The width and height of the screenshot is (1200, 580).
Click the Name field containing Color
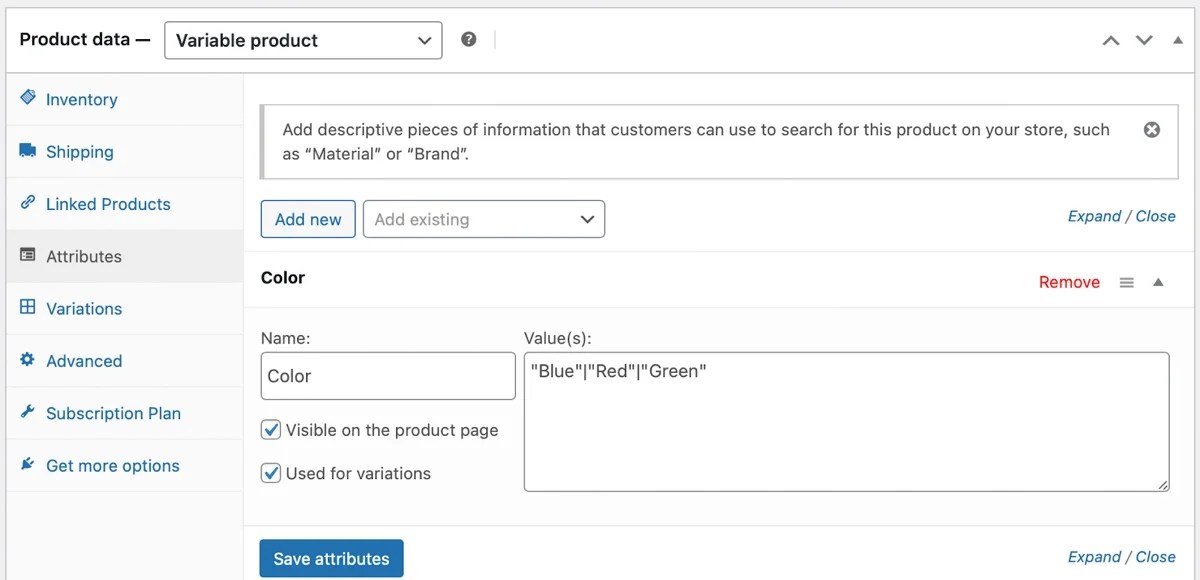387,375
